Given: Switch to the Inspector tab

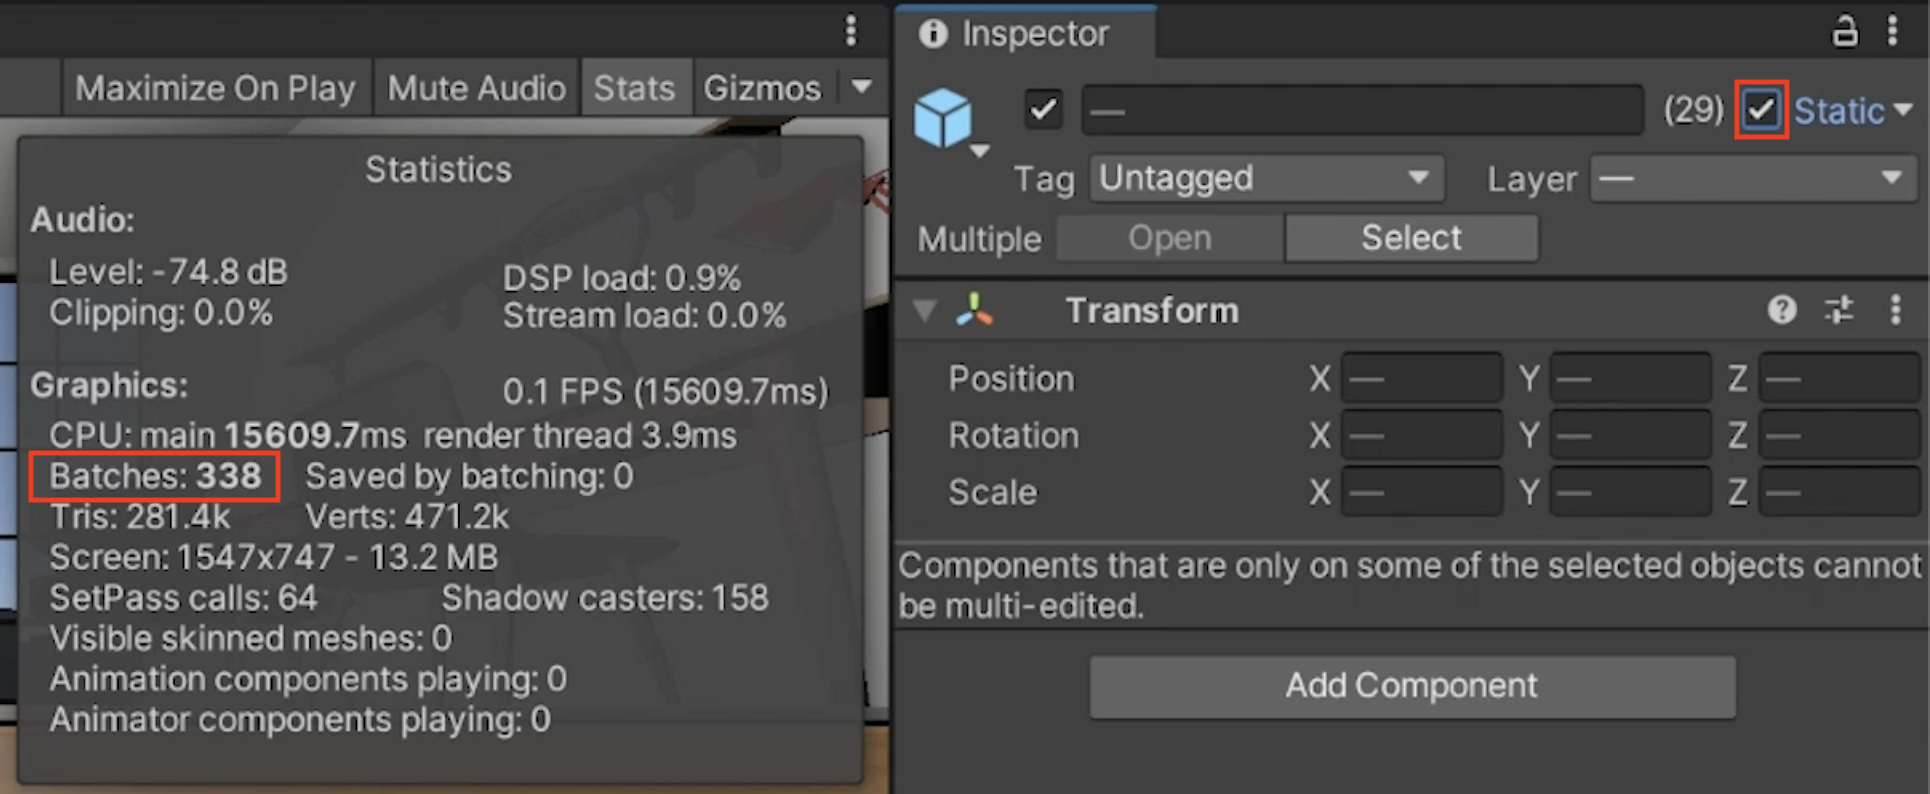Looking at the screenshot, I should [x=1024, y=34].
